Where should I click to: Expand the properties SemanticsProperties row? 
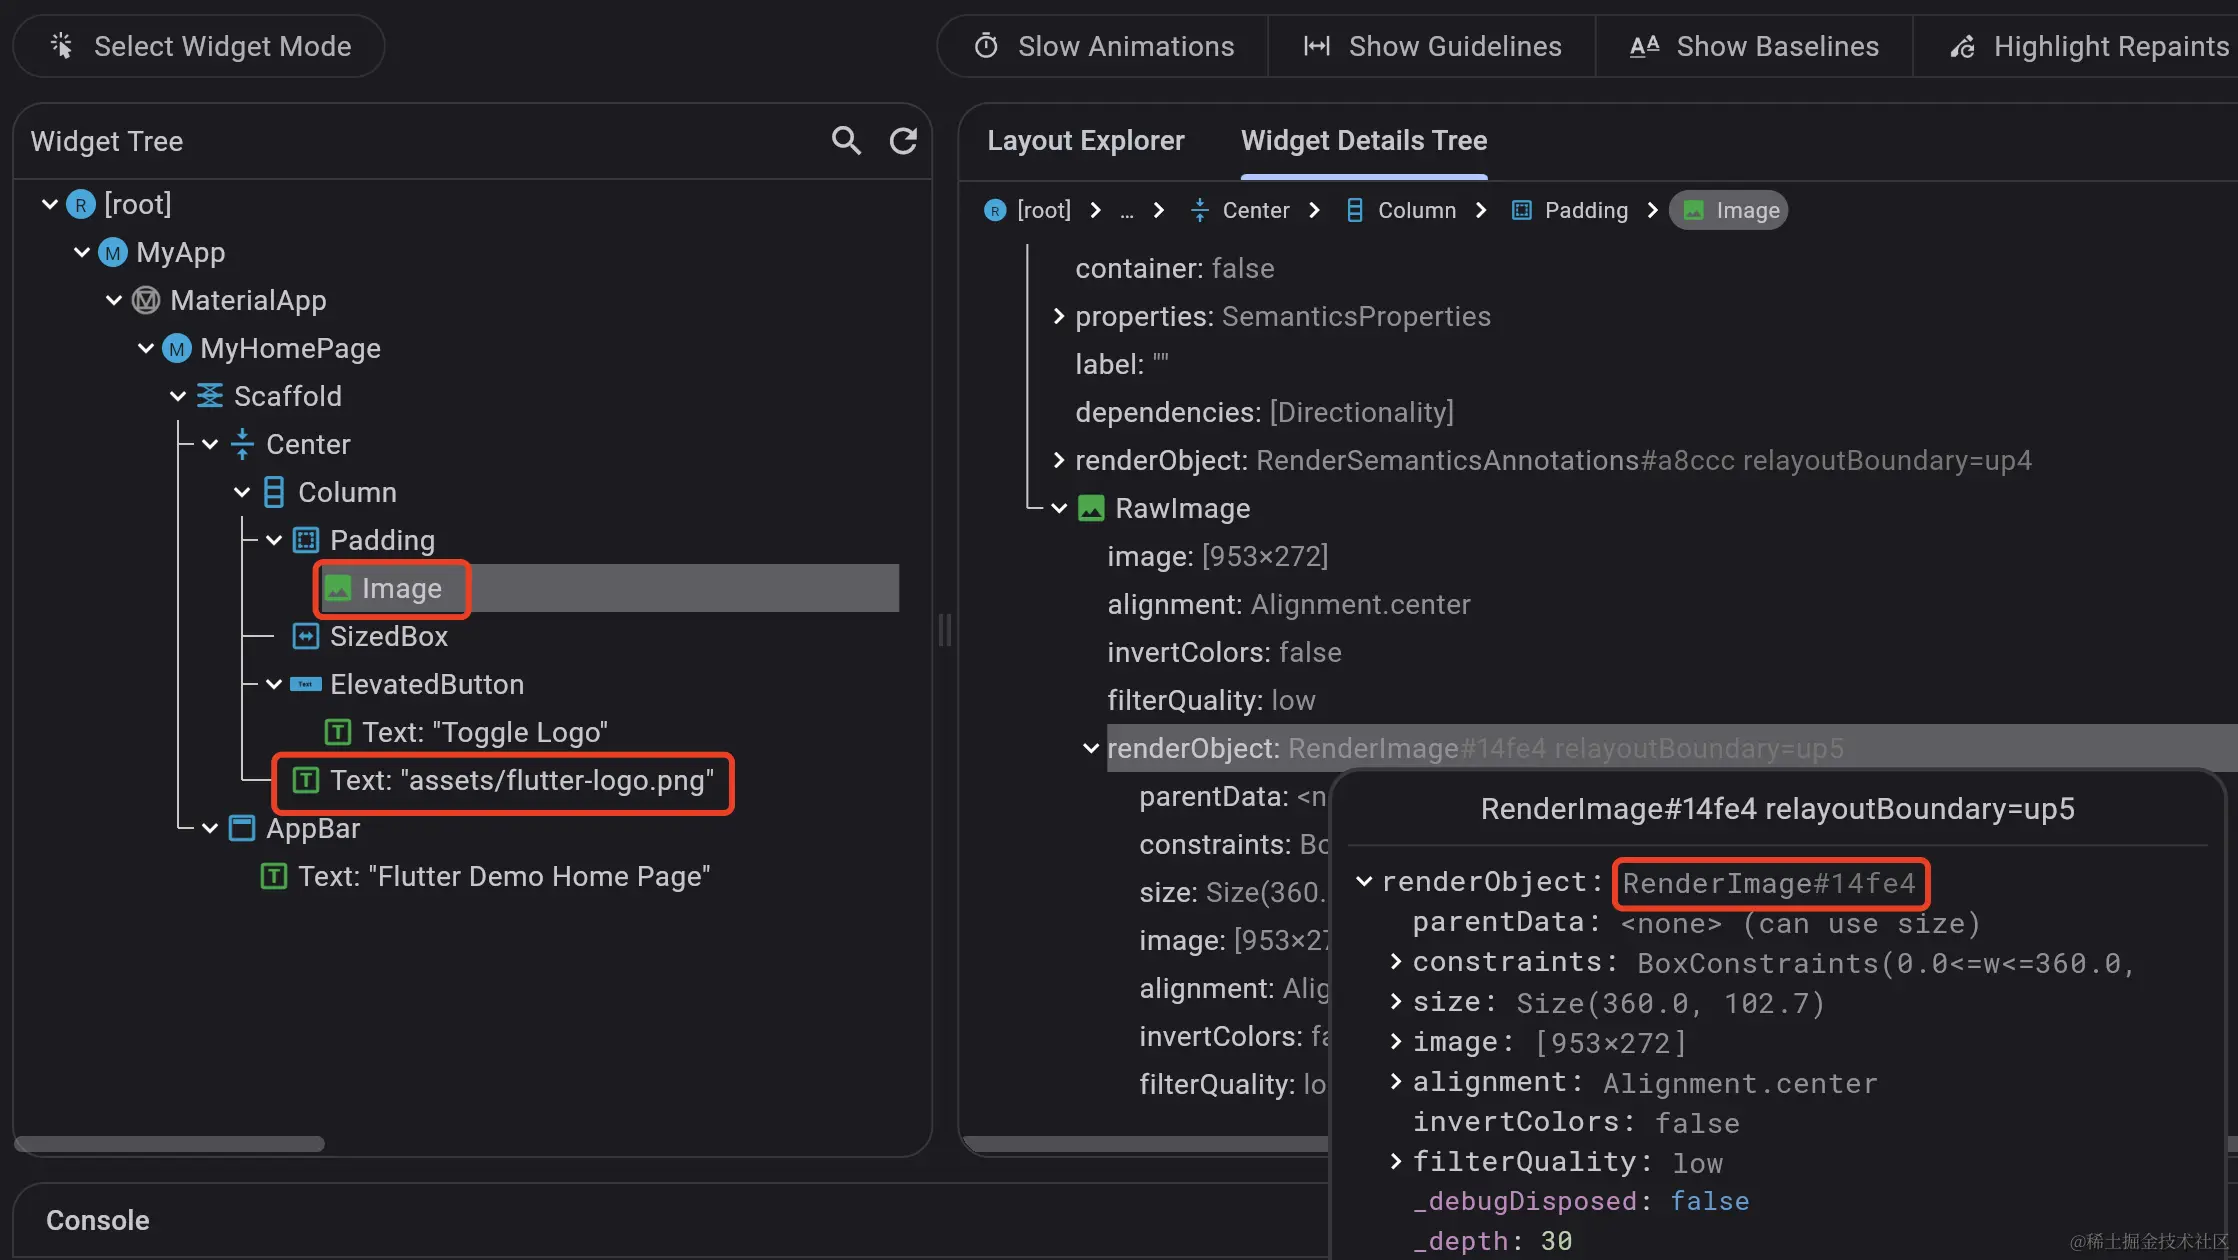(1059, 316)
